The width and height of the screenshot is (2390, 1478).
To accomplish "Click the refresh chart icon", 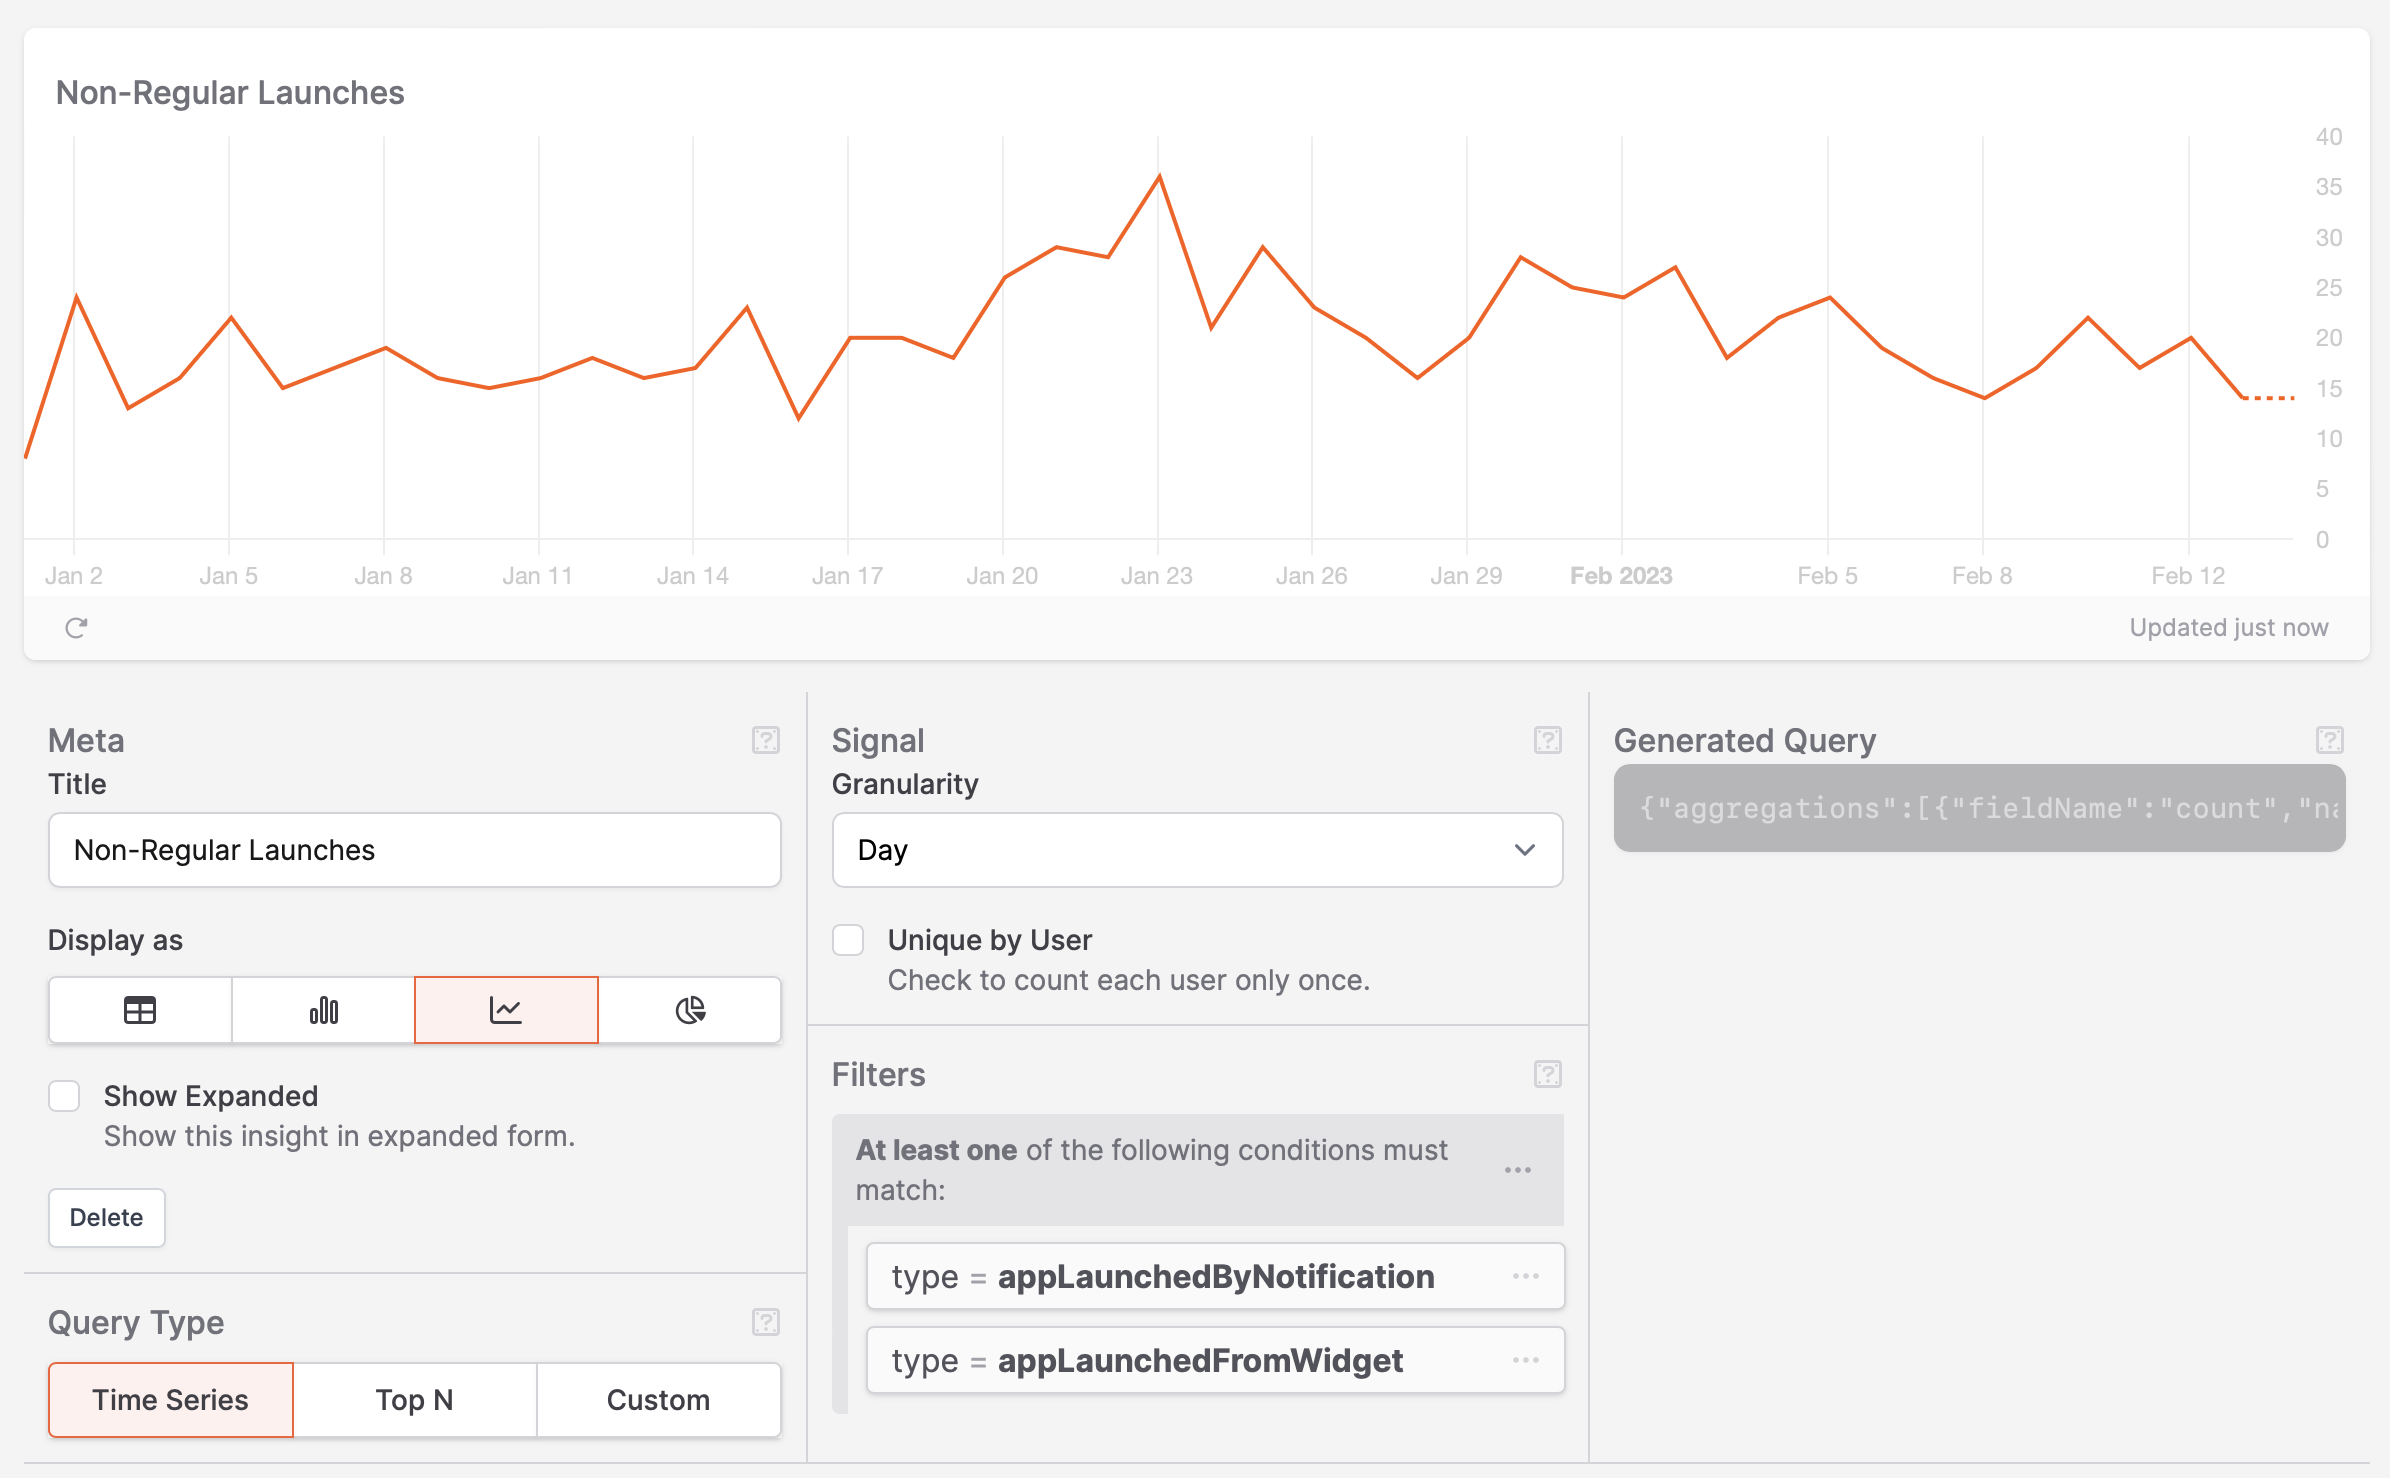I will coord(76,628).
